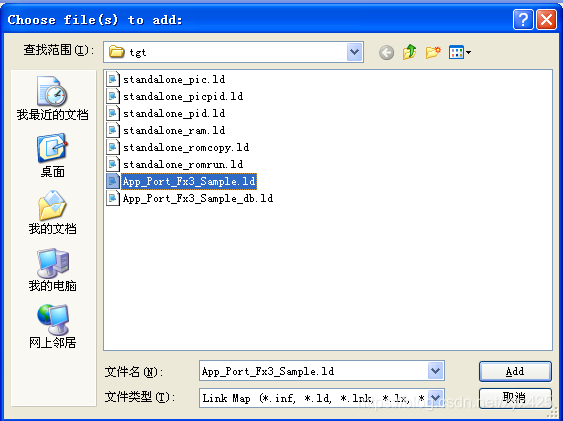Select standalone_romrun.ld file name
Screen dimensions: 563x421
(183, 164)
